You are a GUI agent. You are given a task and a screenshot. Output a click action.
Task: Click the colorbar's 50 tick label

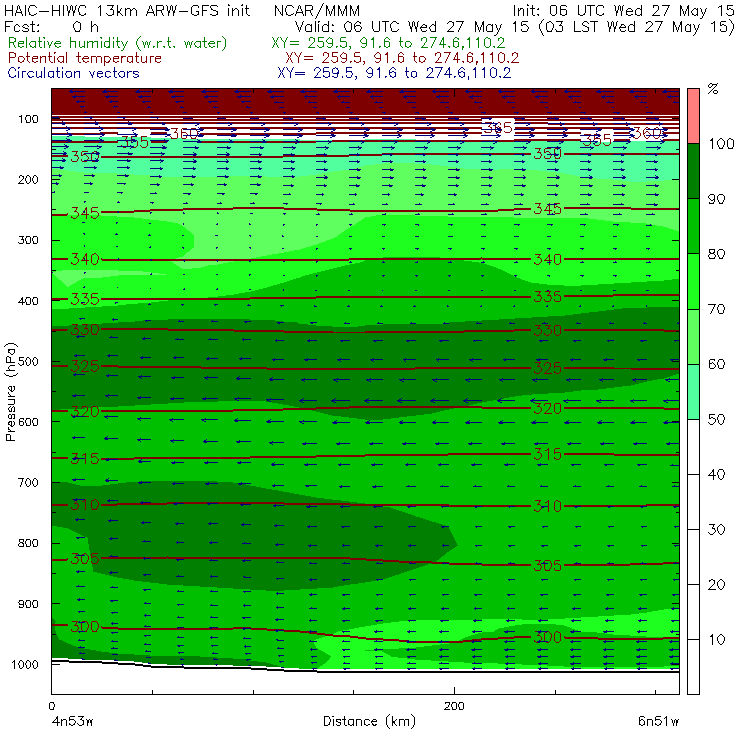pos(716,419)
